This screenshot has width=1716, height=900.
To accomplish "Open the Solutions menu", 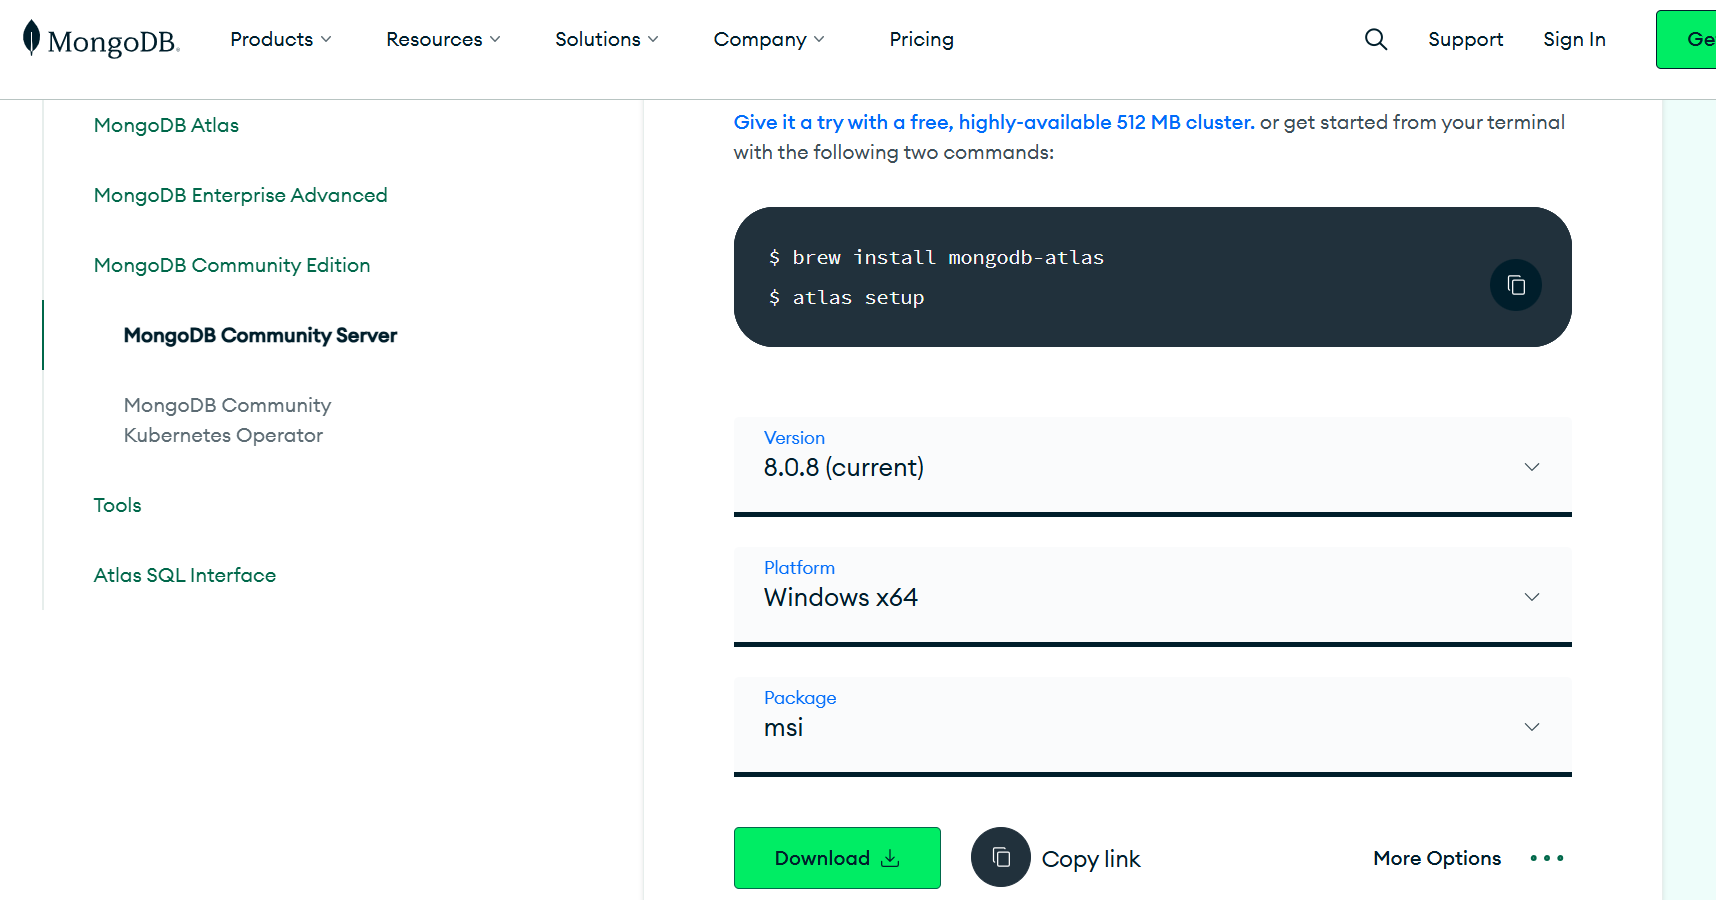I will point(607,39).
